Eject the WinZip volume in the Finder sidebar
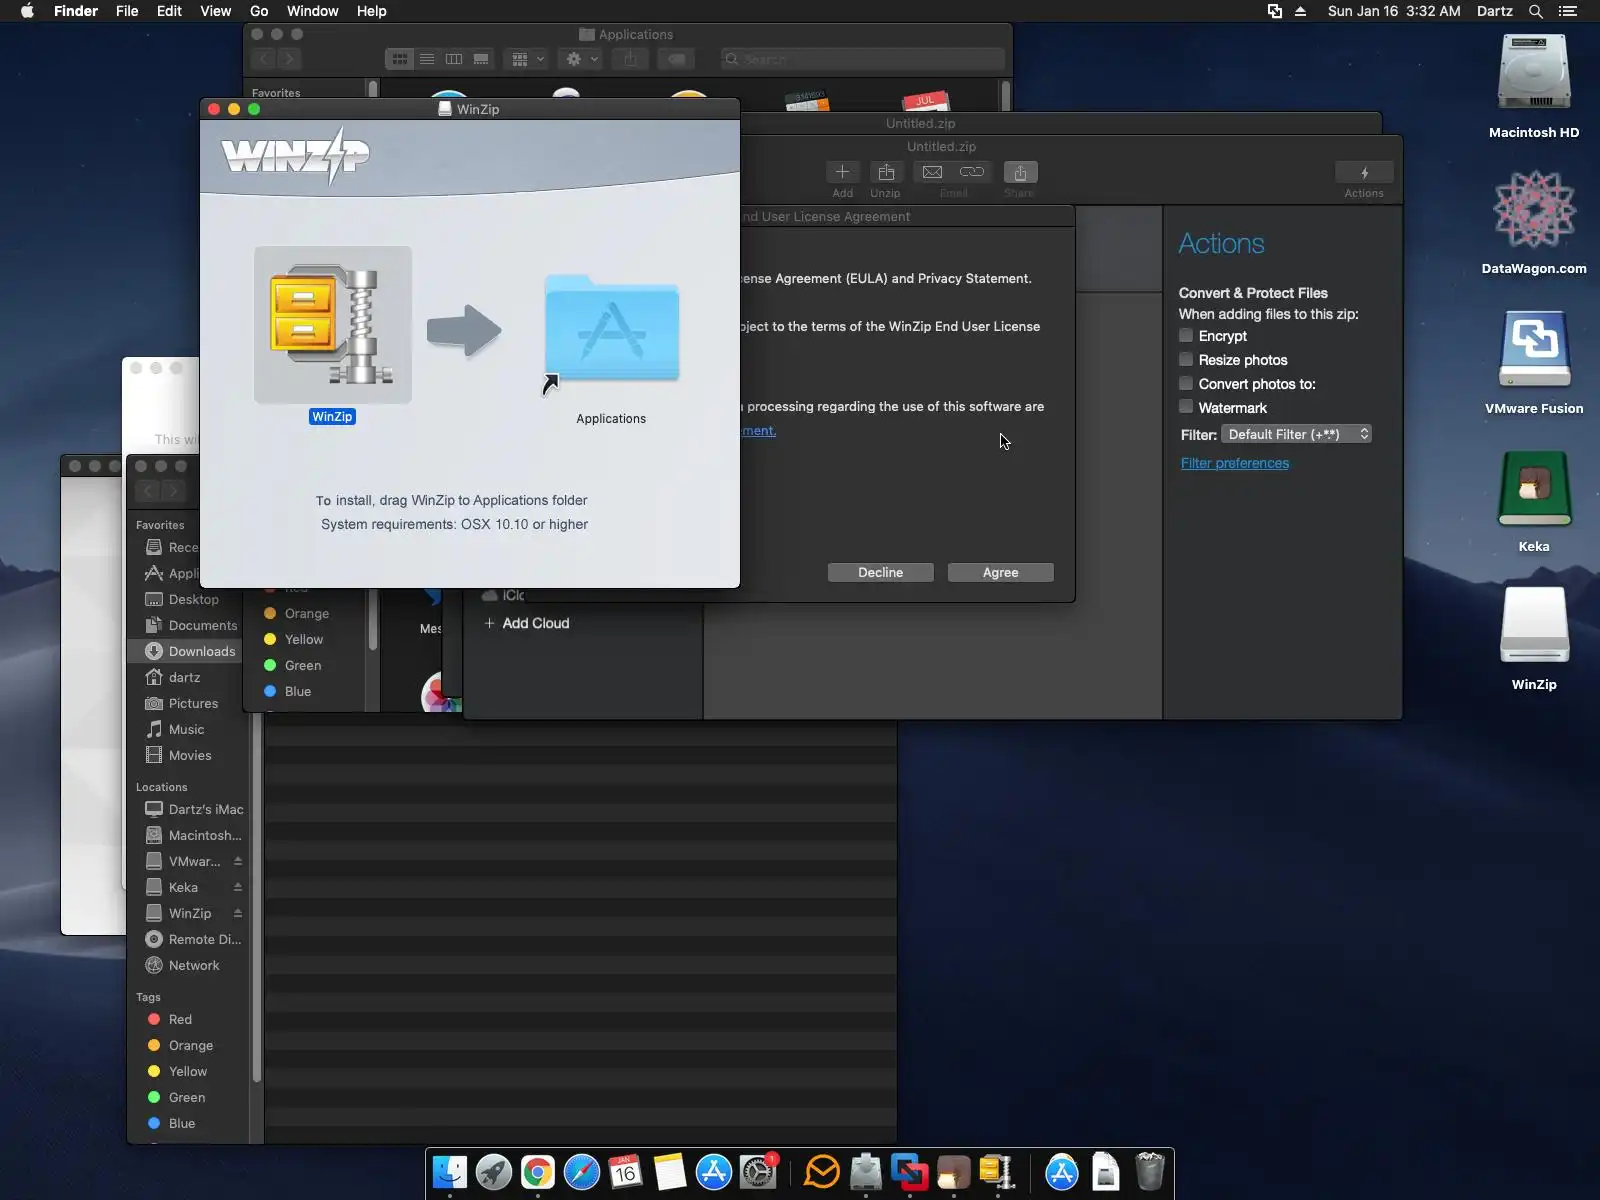Viewport: 1600px width, 1200px height. click(x=238, y=913)
